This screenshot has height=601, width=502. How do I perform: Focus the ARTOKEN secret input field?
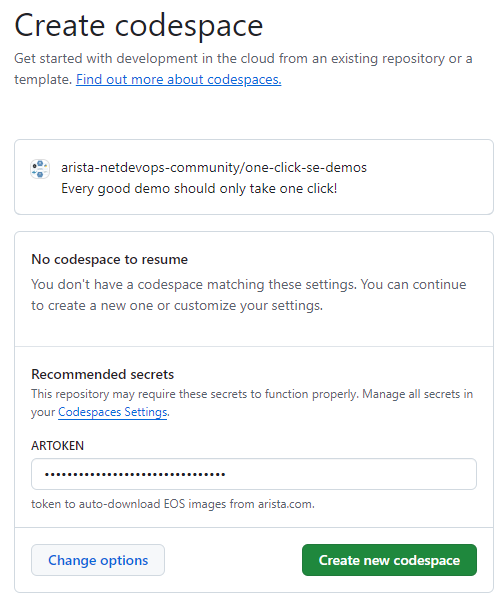254,474
